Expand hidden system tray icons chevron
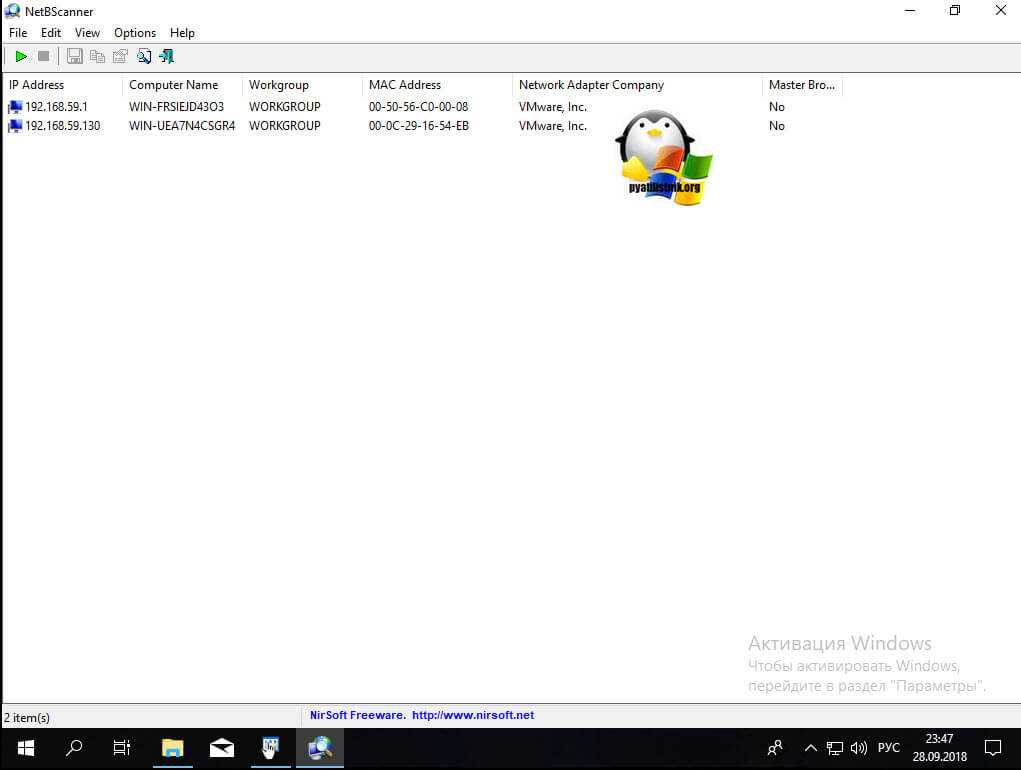Image resolution: width=1021 pixels, height=770 pixels. pyautogui.click(x=810, y=747)
